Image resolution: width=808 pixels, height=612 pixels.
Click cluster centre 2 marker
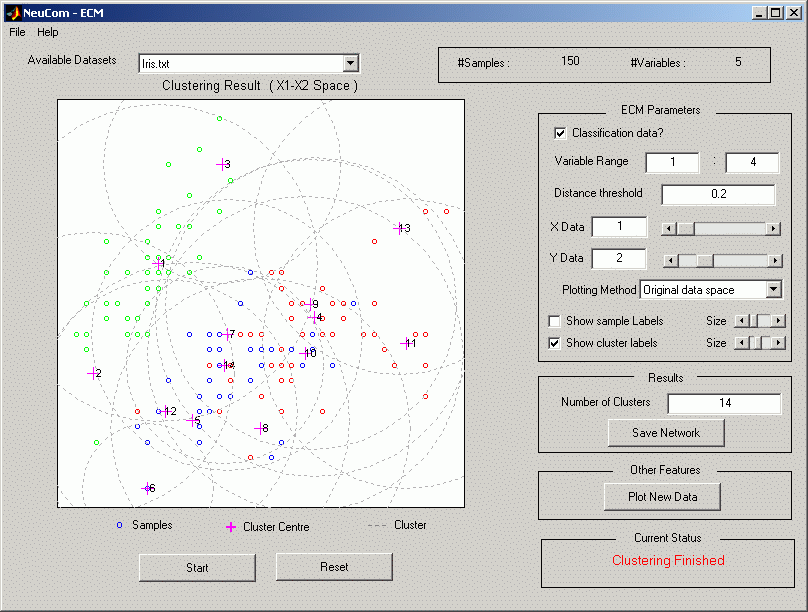[93, 373]
